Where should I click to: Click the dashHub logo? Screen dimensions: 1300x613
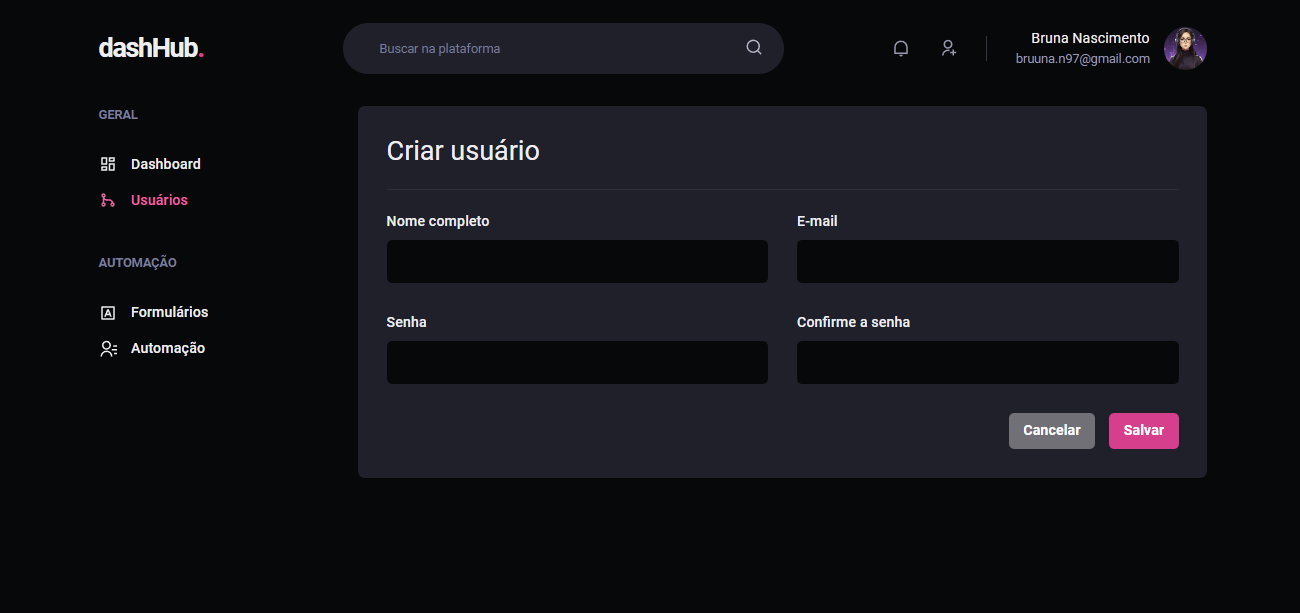coord(151,48)
